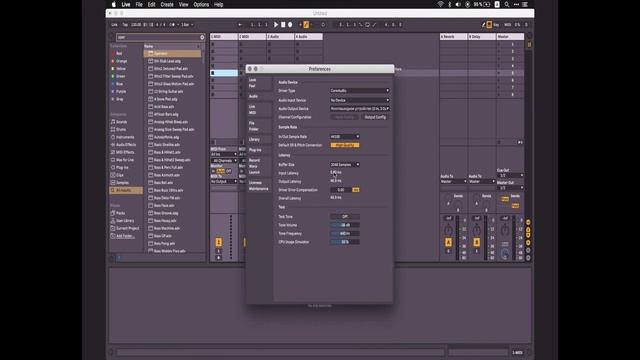Open the Audio Input Device dropdown

[360, 100]
